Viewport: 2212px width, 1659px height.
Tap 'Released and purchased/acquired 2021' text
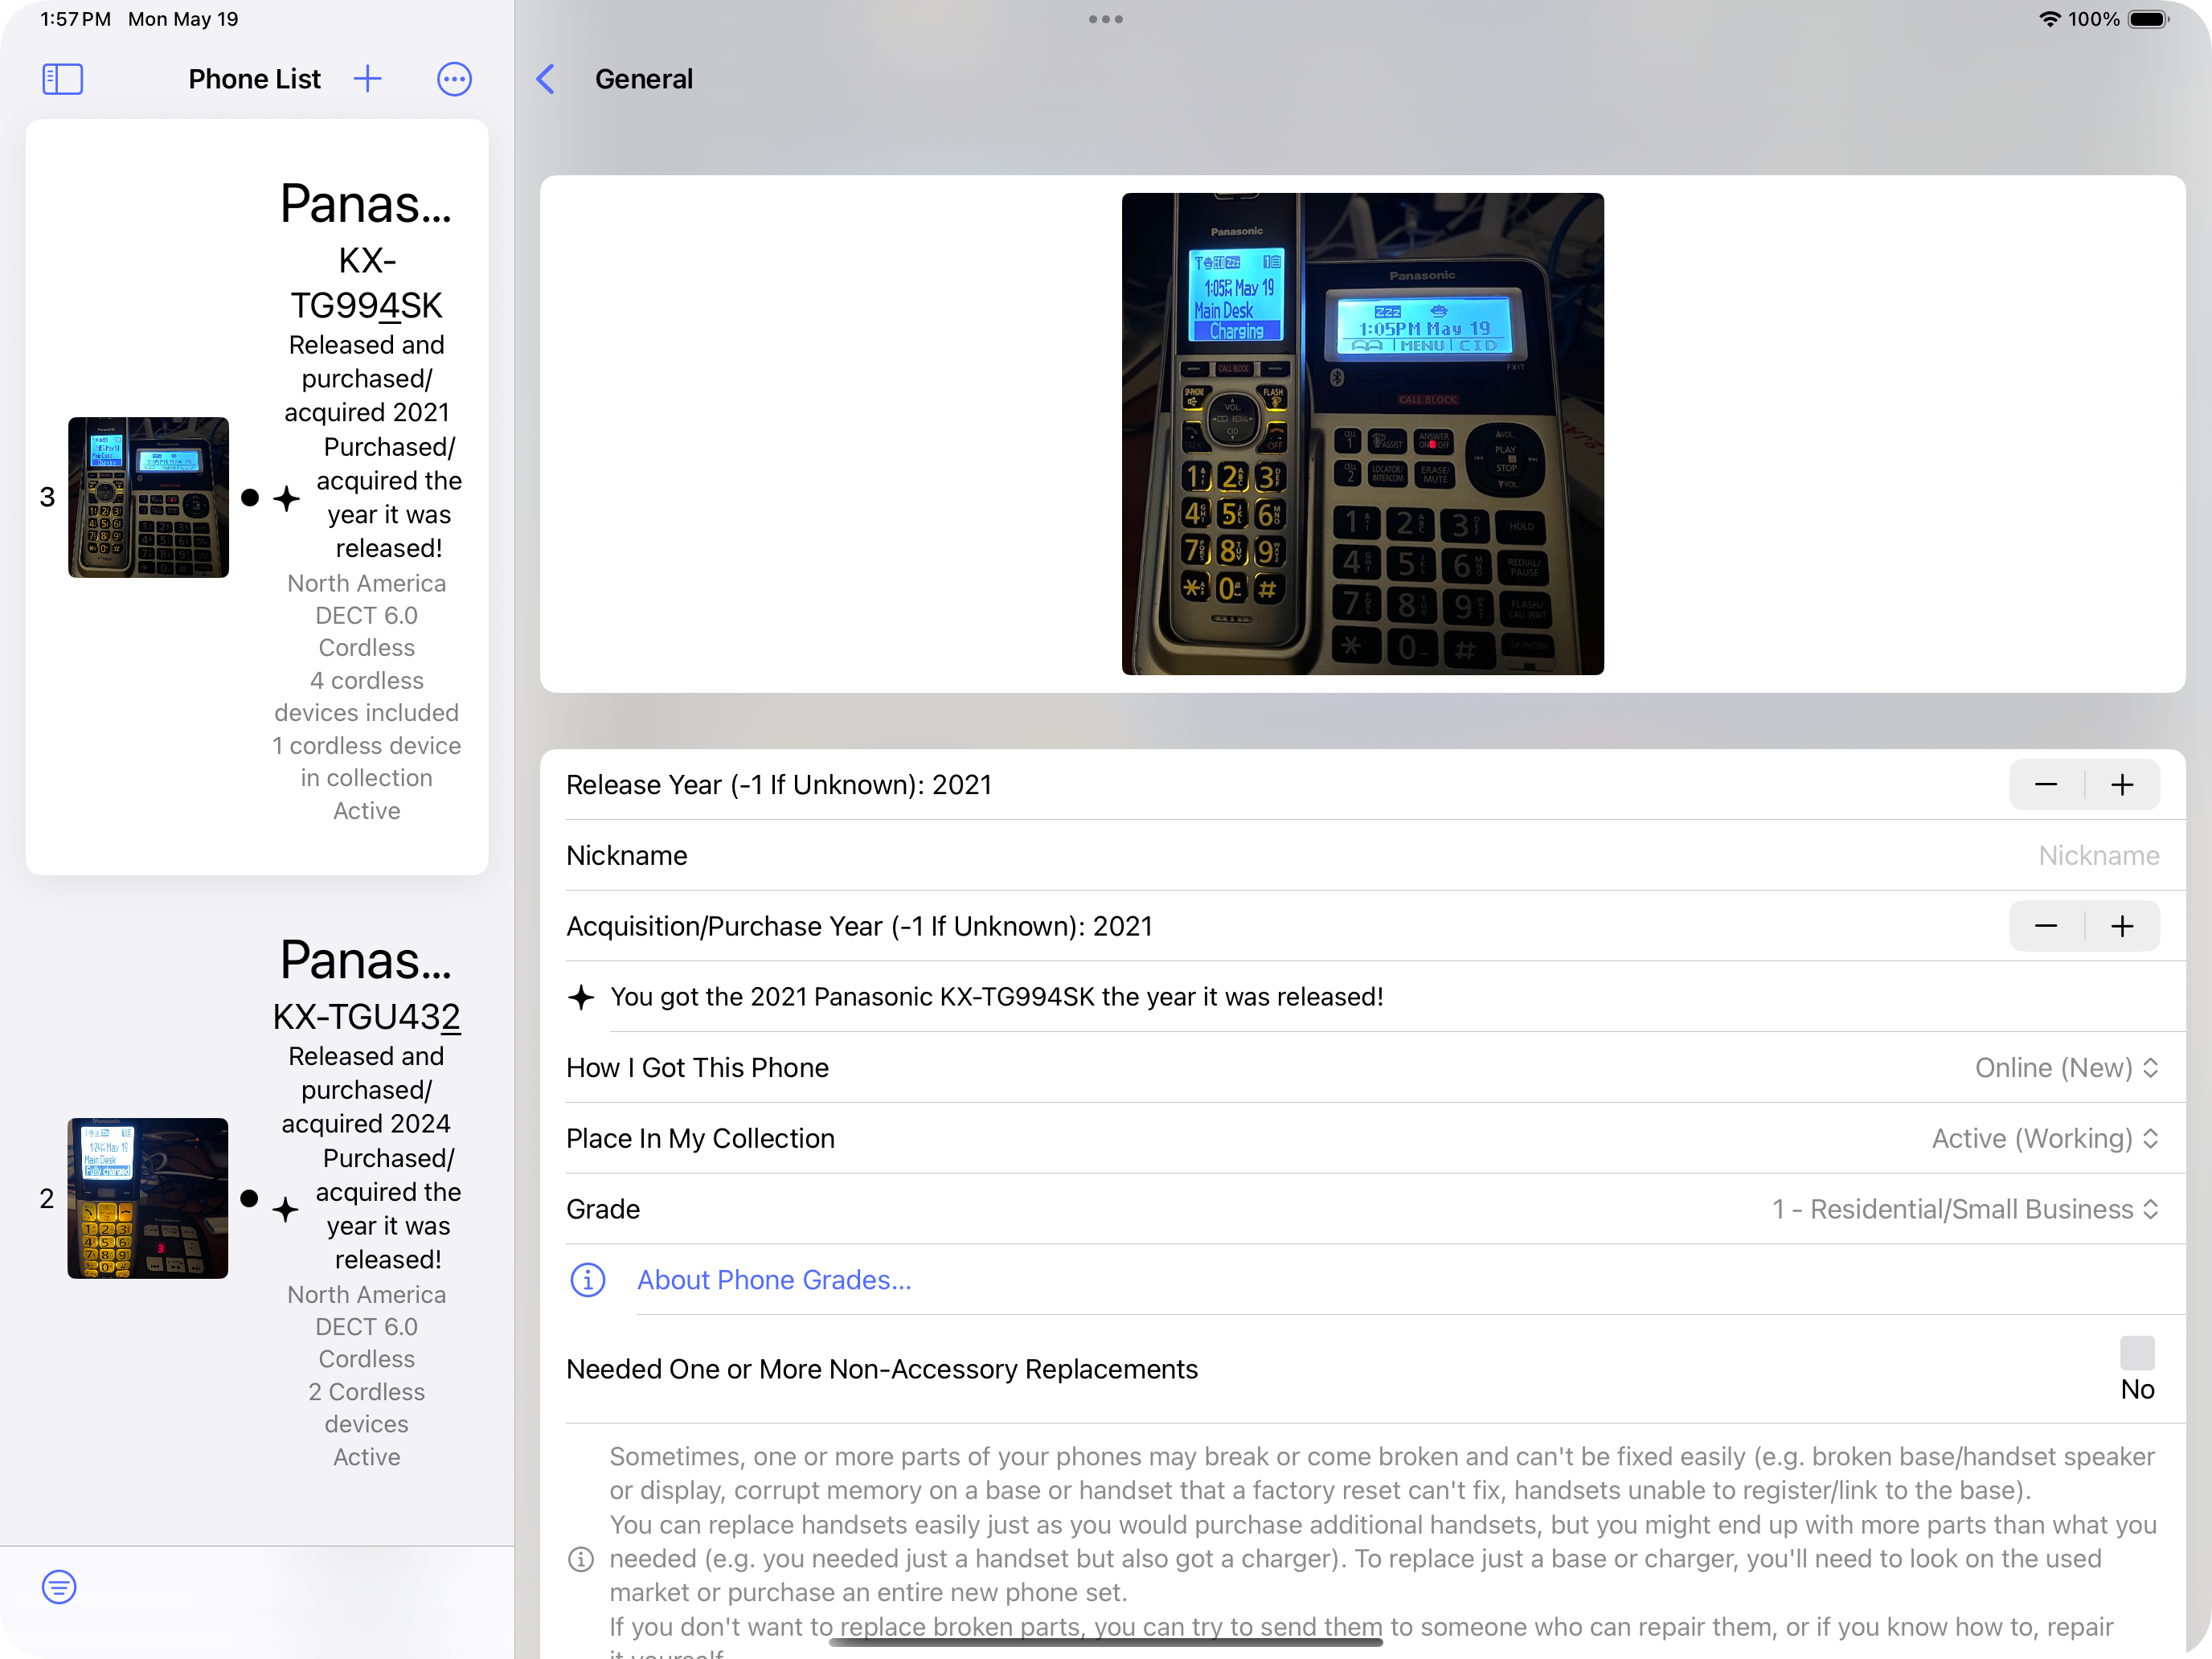point(367,379)
